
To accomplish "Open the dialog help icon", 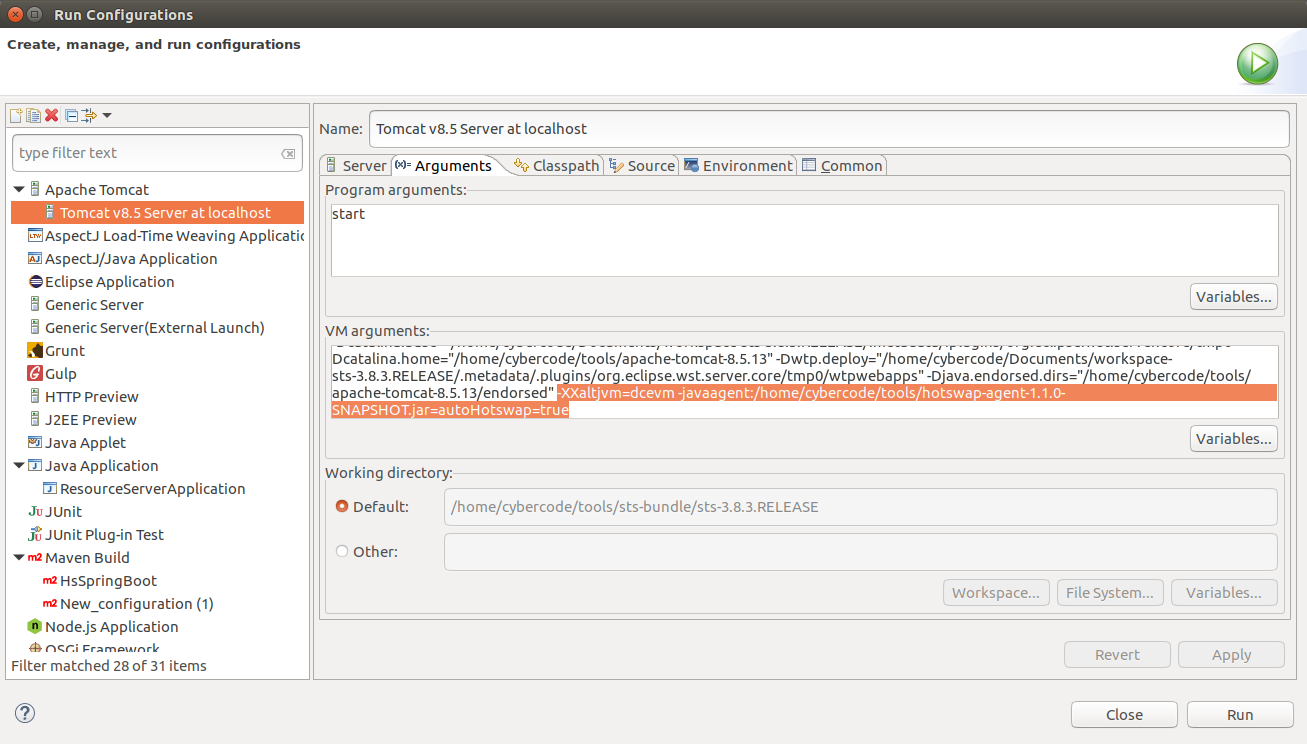I will click(25, 713).
